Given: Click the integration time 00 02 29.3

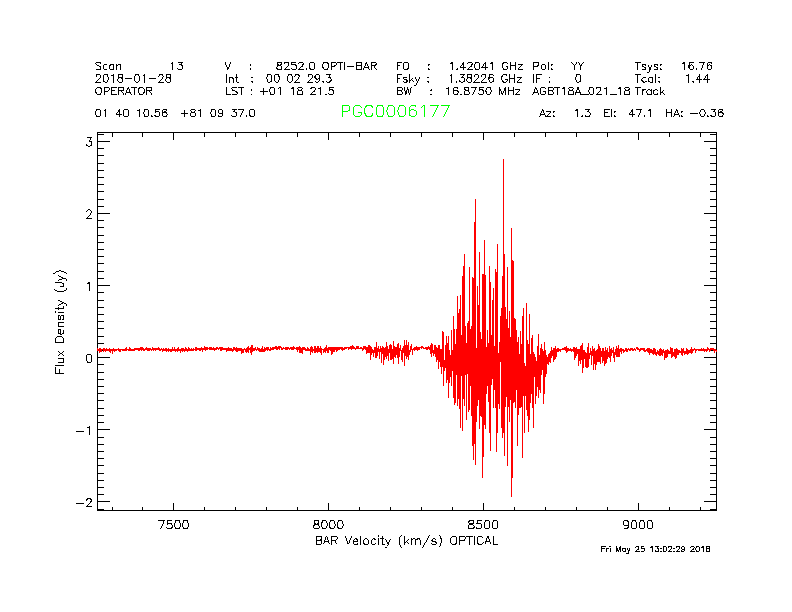Looking at the screenshot, I should coord(299,79).
